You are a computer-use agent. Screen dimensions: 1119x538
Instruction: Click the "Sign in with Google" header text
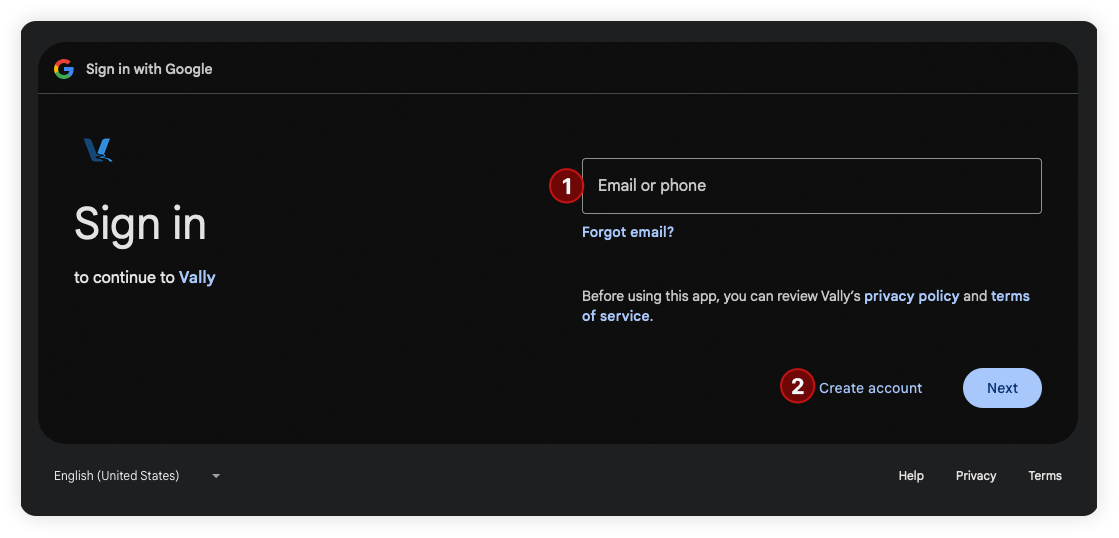(x=149, y=69)
